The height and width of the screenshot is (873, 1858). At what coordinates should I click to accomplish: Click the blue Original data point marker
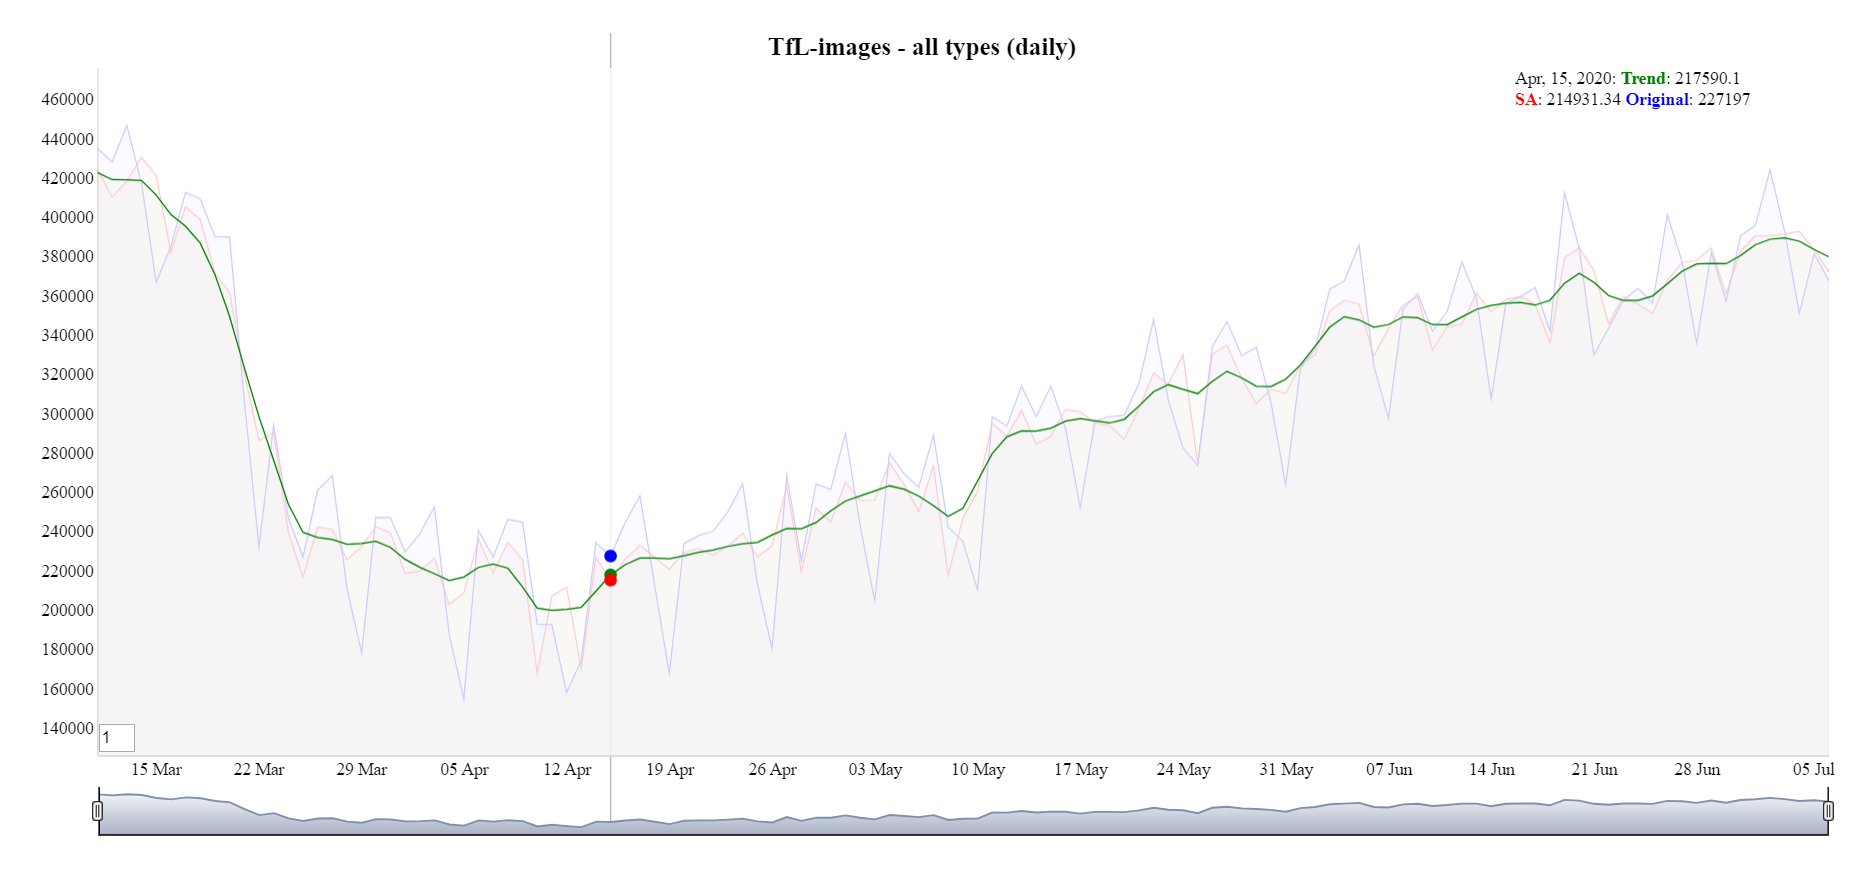pyautogui.click(x=610, y=556)
